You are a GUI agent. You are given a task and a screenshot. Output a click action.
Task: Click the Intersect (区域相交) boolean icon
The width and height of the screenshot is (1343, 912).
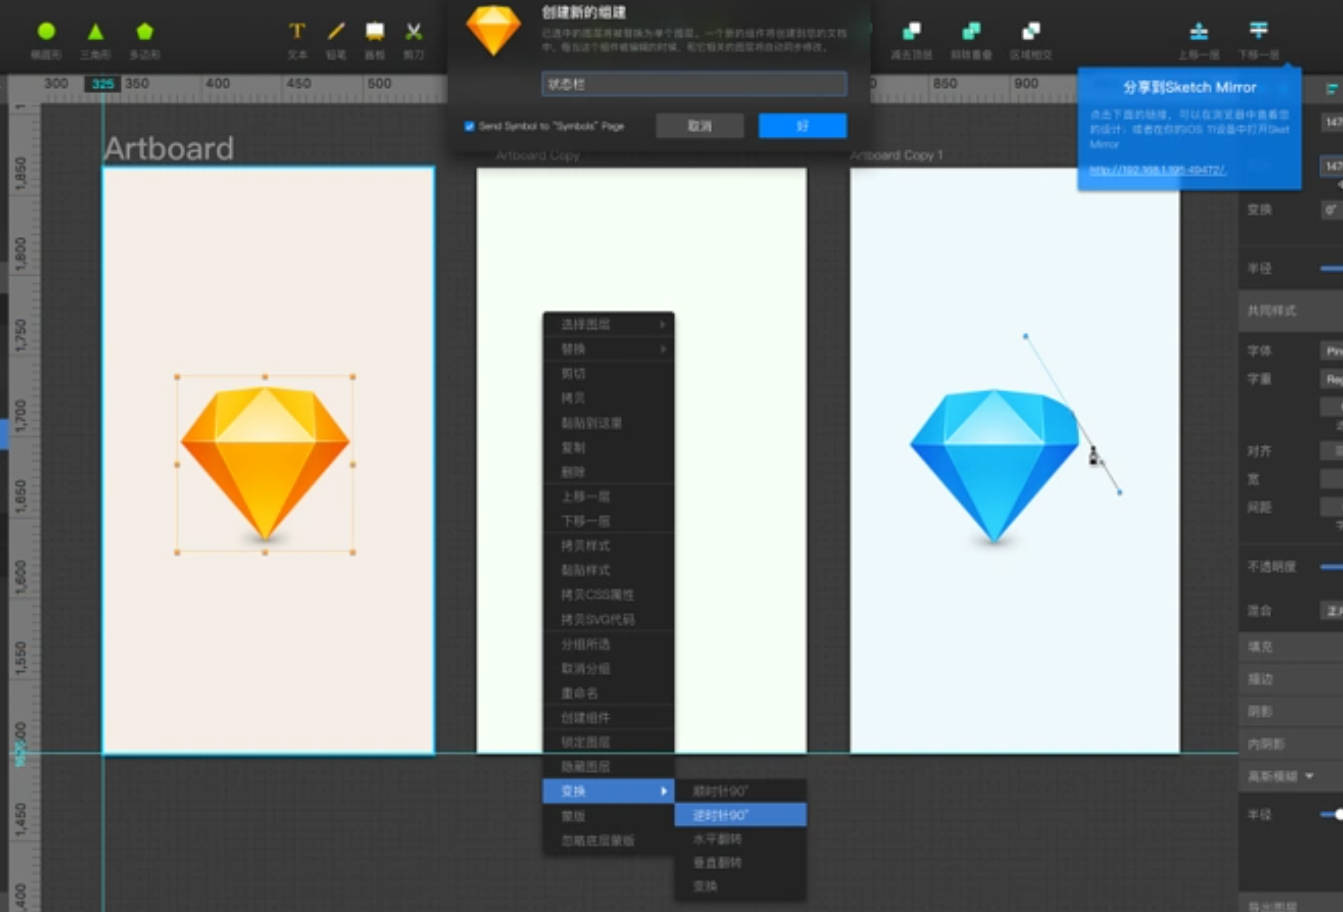(x=1030, y=33)
